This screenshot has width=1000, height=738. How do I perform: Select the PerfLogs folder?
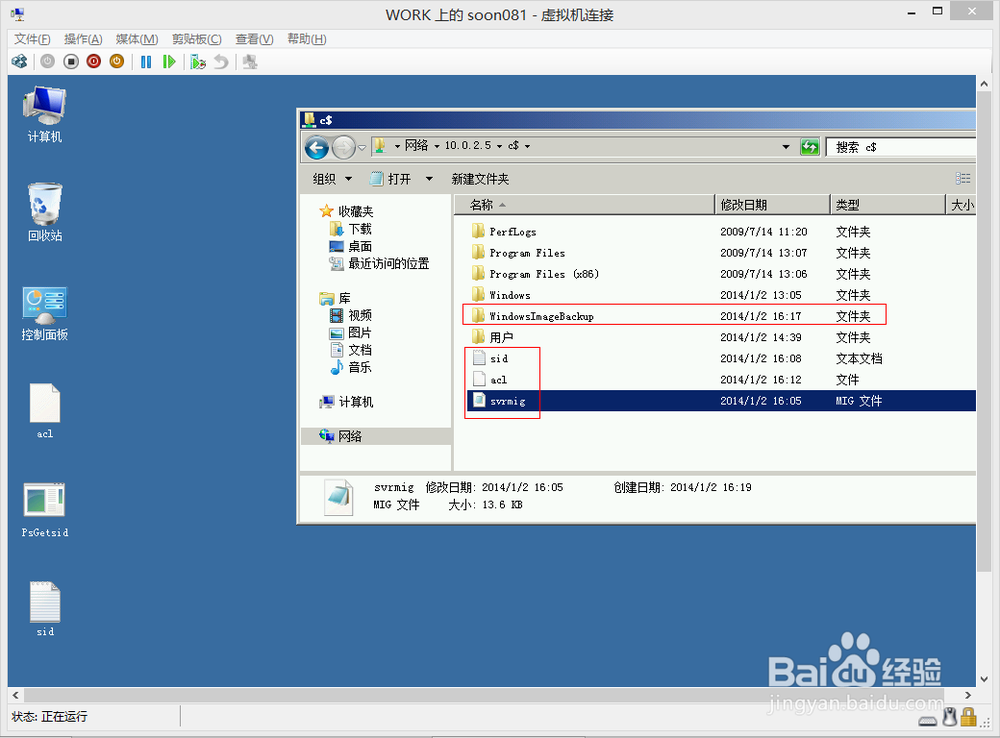click(504, 232)
